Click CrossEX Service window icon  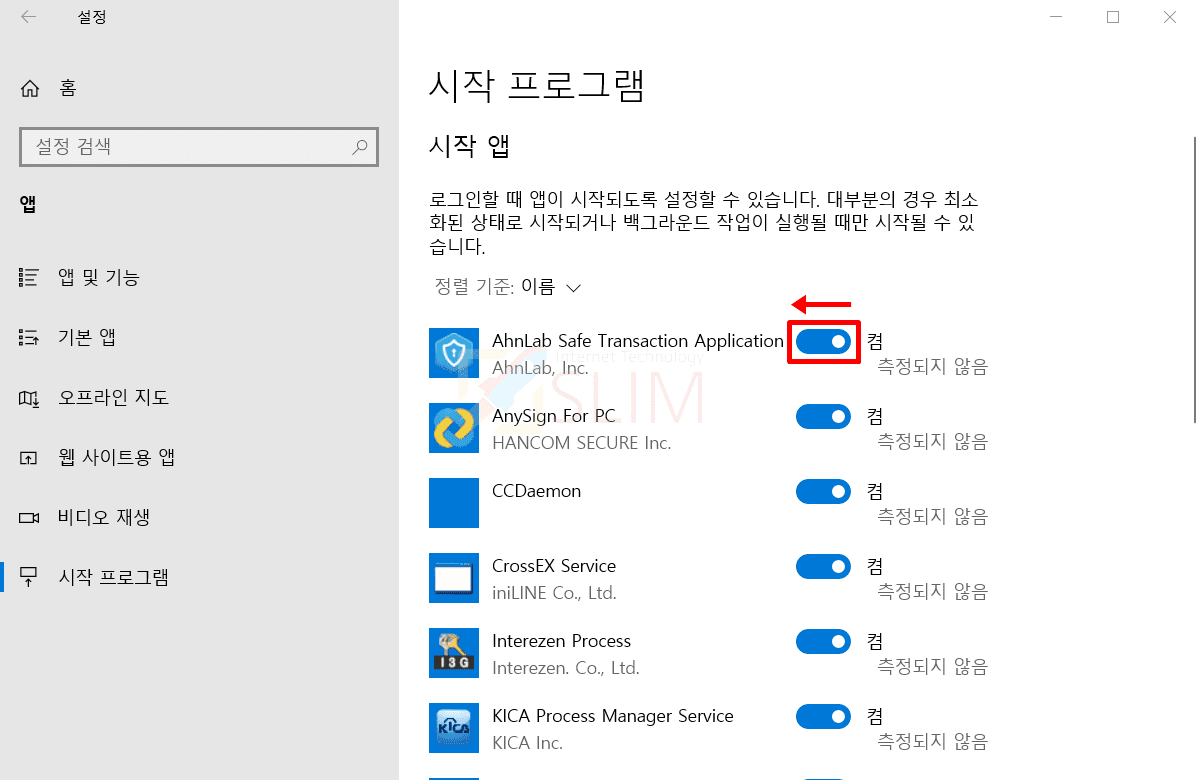[x=454, y=578]
